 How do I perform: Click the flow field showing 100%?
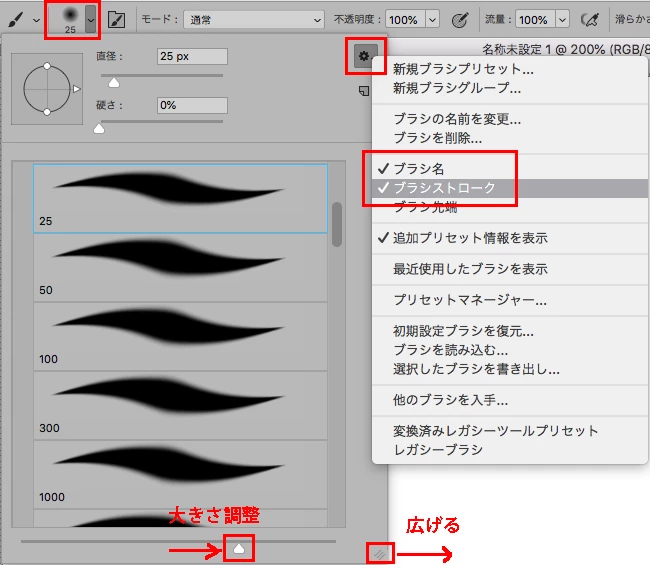coord(535,19)
